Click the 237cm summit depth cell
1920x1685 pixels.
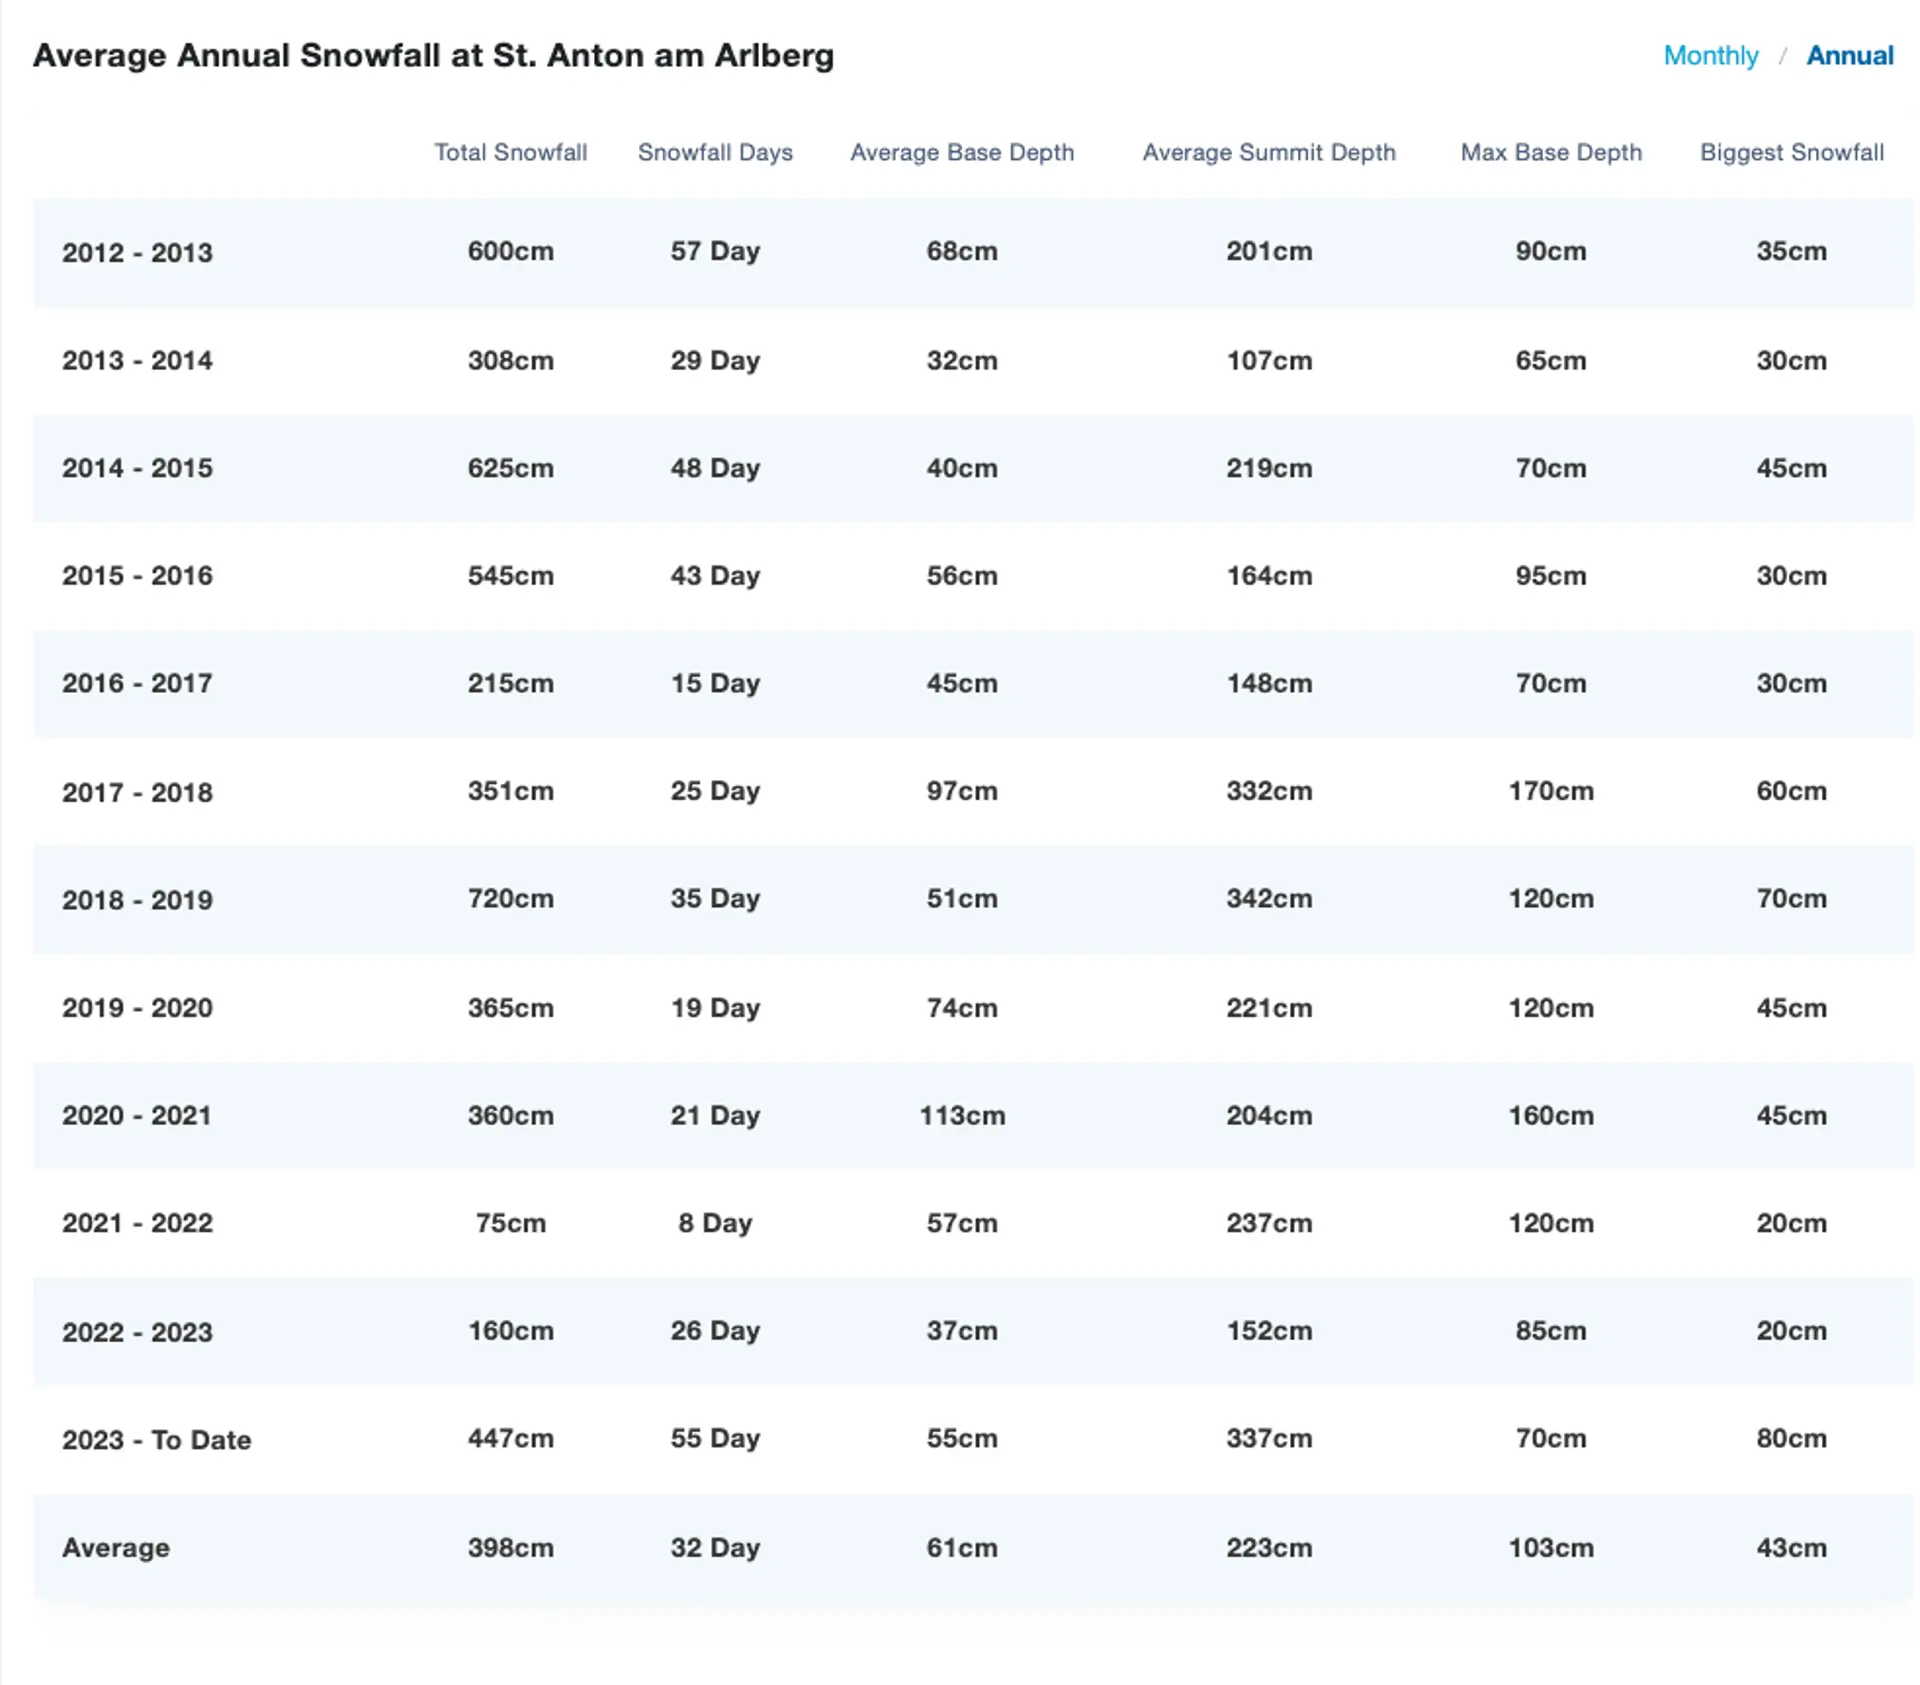point(1269,1223)
